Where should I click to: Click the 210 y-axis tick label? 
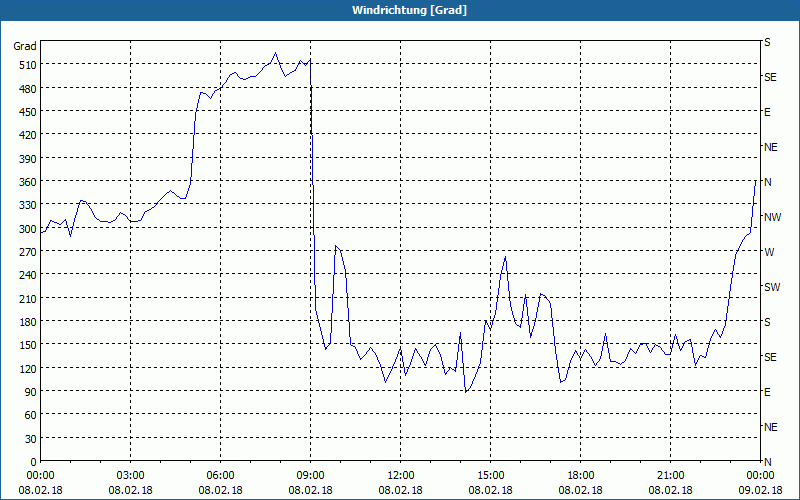click(28, 298)
